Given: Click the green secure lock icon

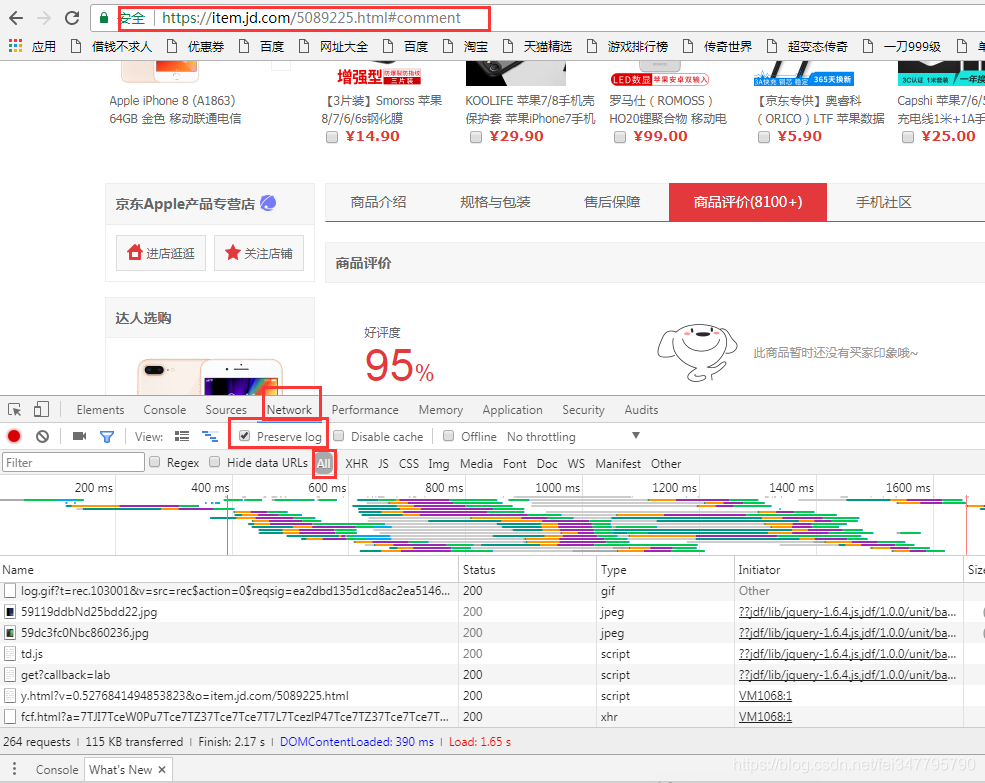Looking at the screenshot, I should (x=104, y=18).
